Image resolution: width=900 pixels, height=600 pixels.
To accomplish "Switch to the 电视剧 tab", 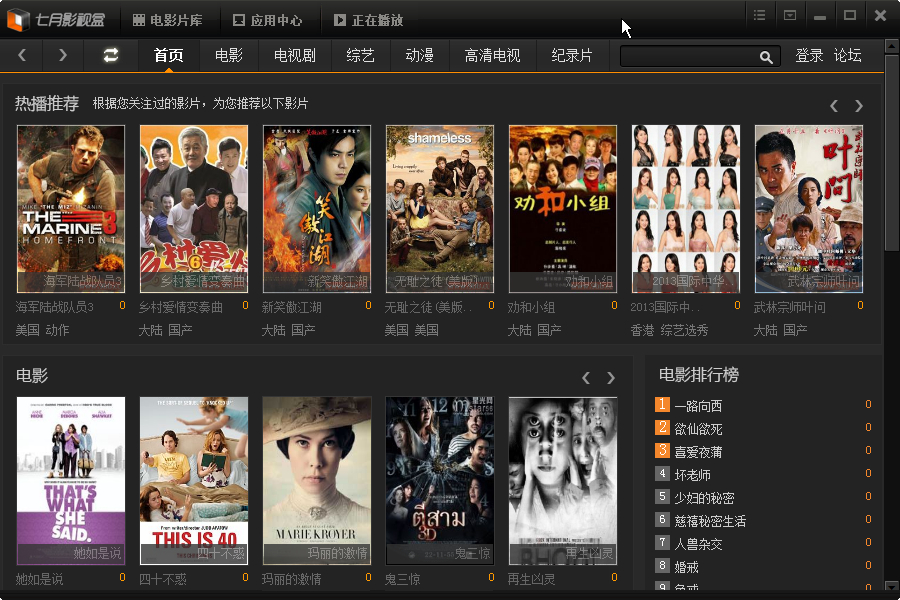I will click(x=295, y=55).
